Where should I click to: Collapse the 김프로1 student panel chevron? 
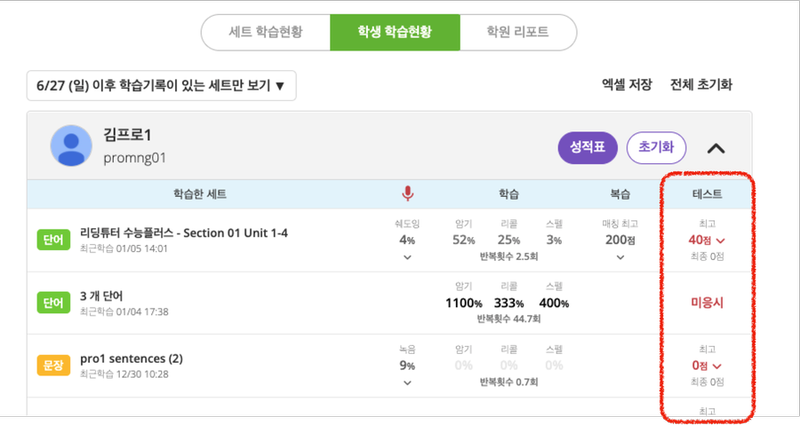(x=716, y=148)
